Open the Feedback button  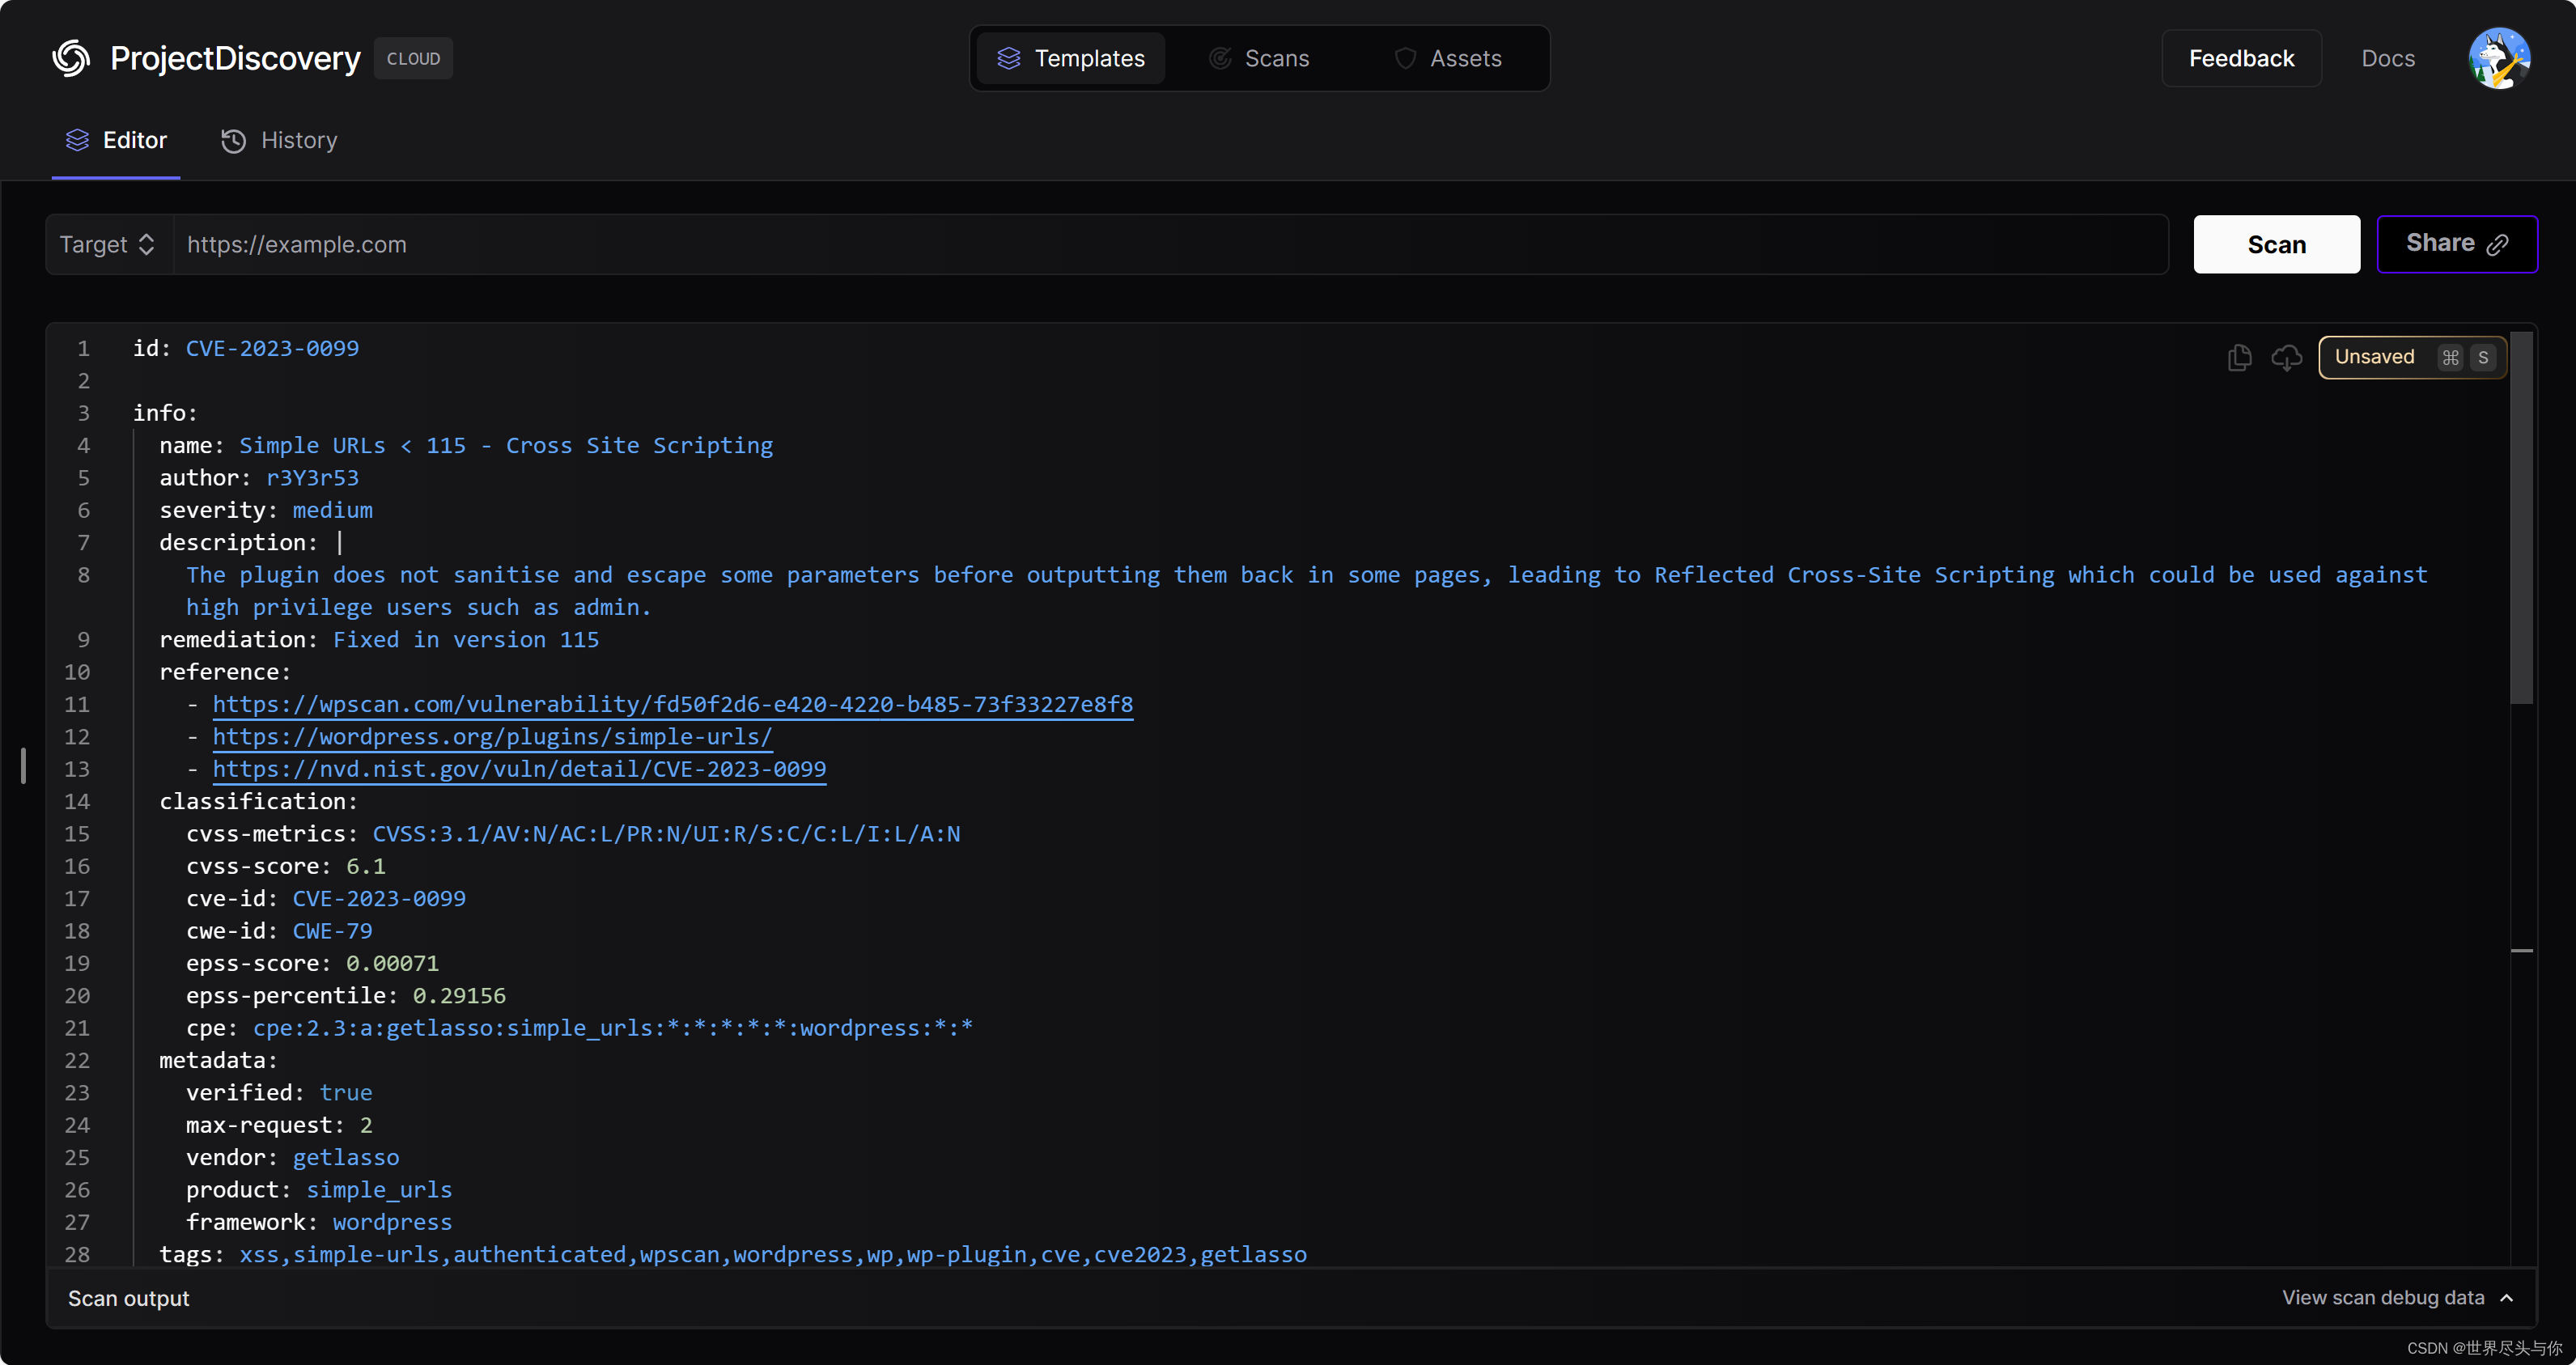[x=2240, y=58]
